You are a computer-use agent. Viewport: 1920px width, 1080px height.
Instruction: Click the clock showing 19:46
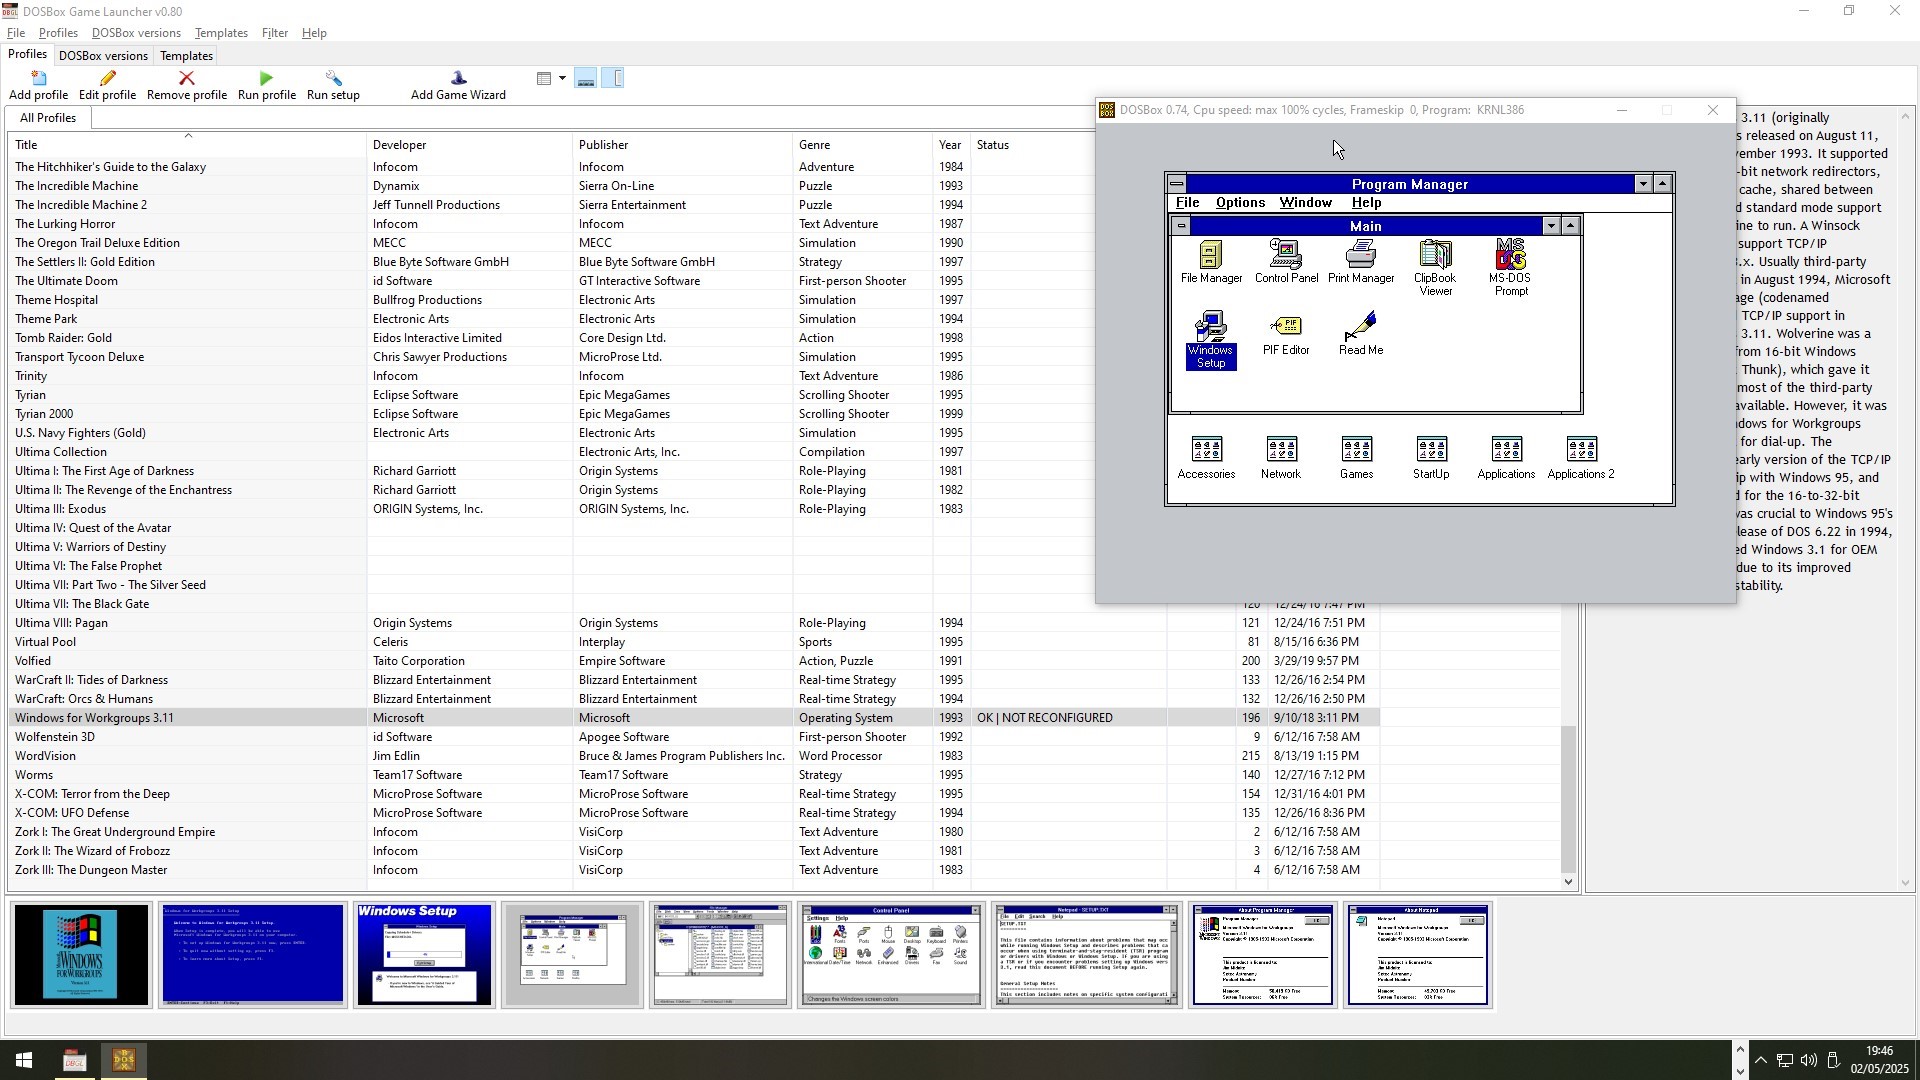pos(1879,1051)
